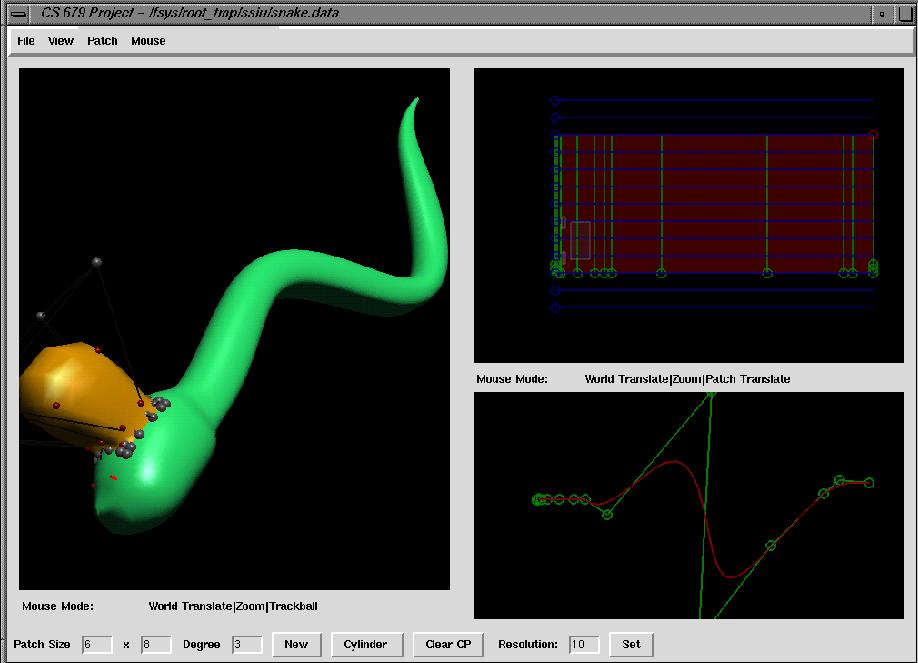Image resolution: width=918 pixels, height=663 pixels.
Task: Click into the Degree input field
Action: [x=247, y=644]
